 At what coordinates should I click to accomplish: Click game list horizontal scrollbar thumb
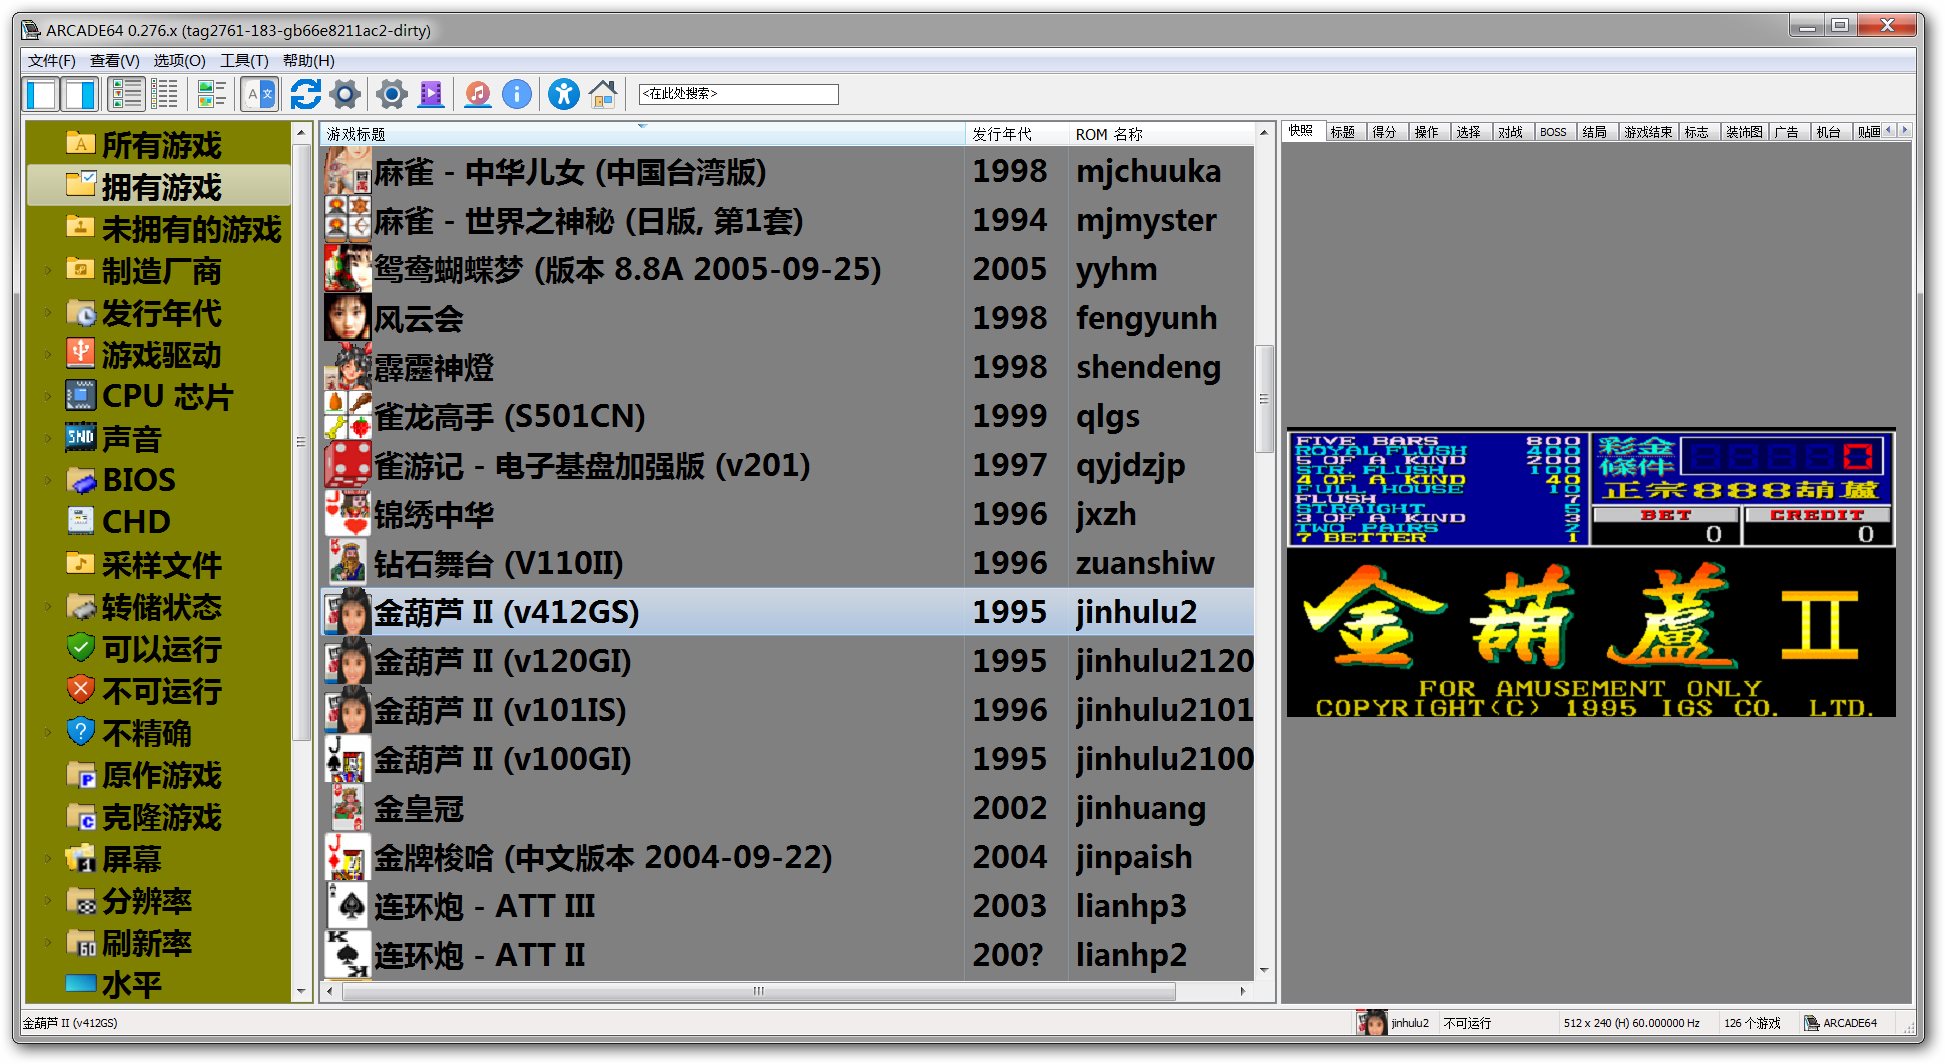pyautogui.click(x=759, y=991)
